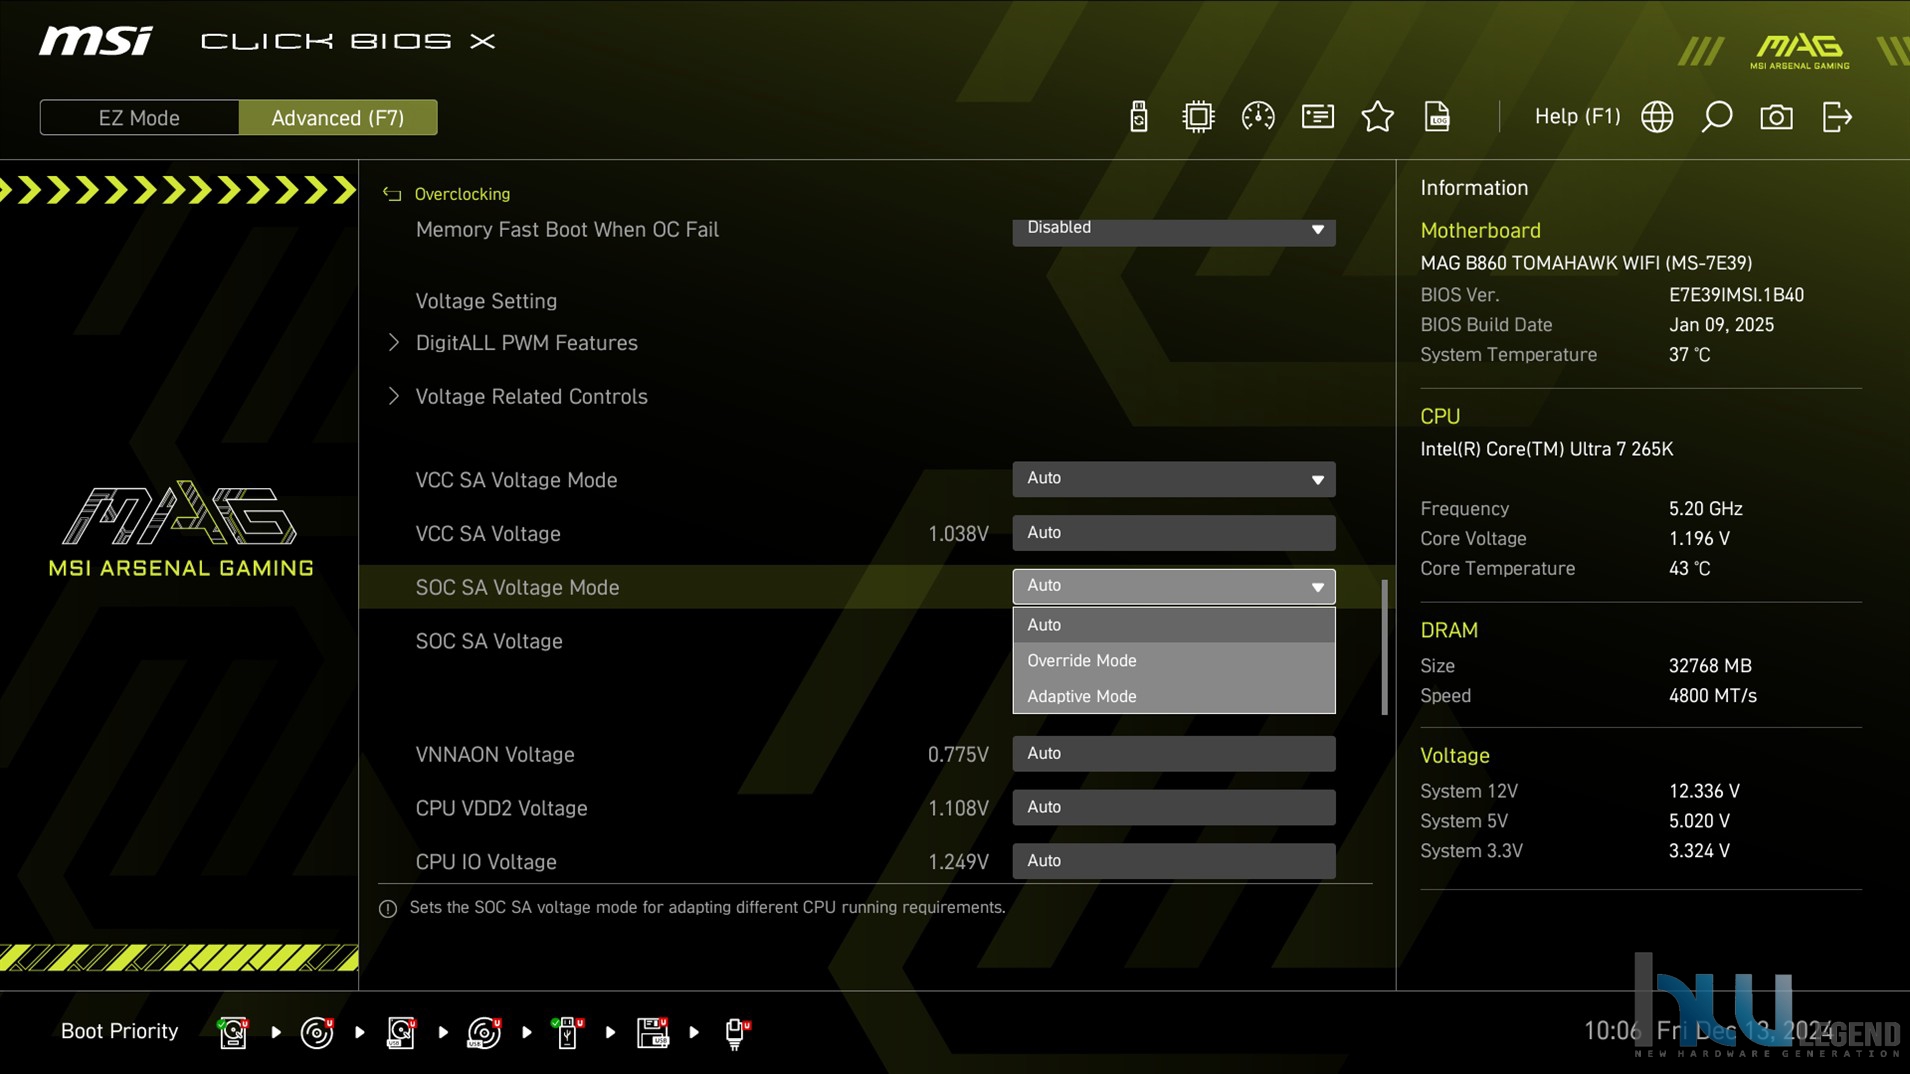Click the System 12V 12.336 V reading
This screenshot has width=1910, height=1074.
click(1704, 791)
